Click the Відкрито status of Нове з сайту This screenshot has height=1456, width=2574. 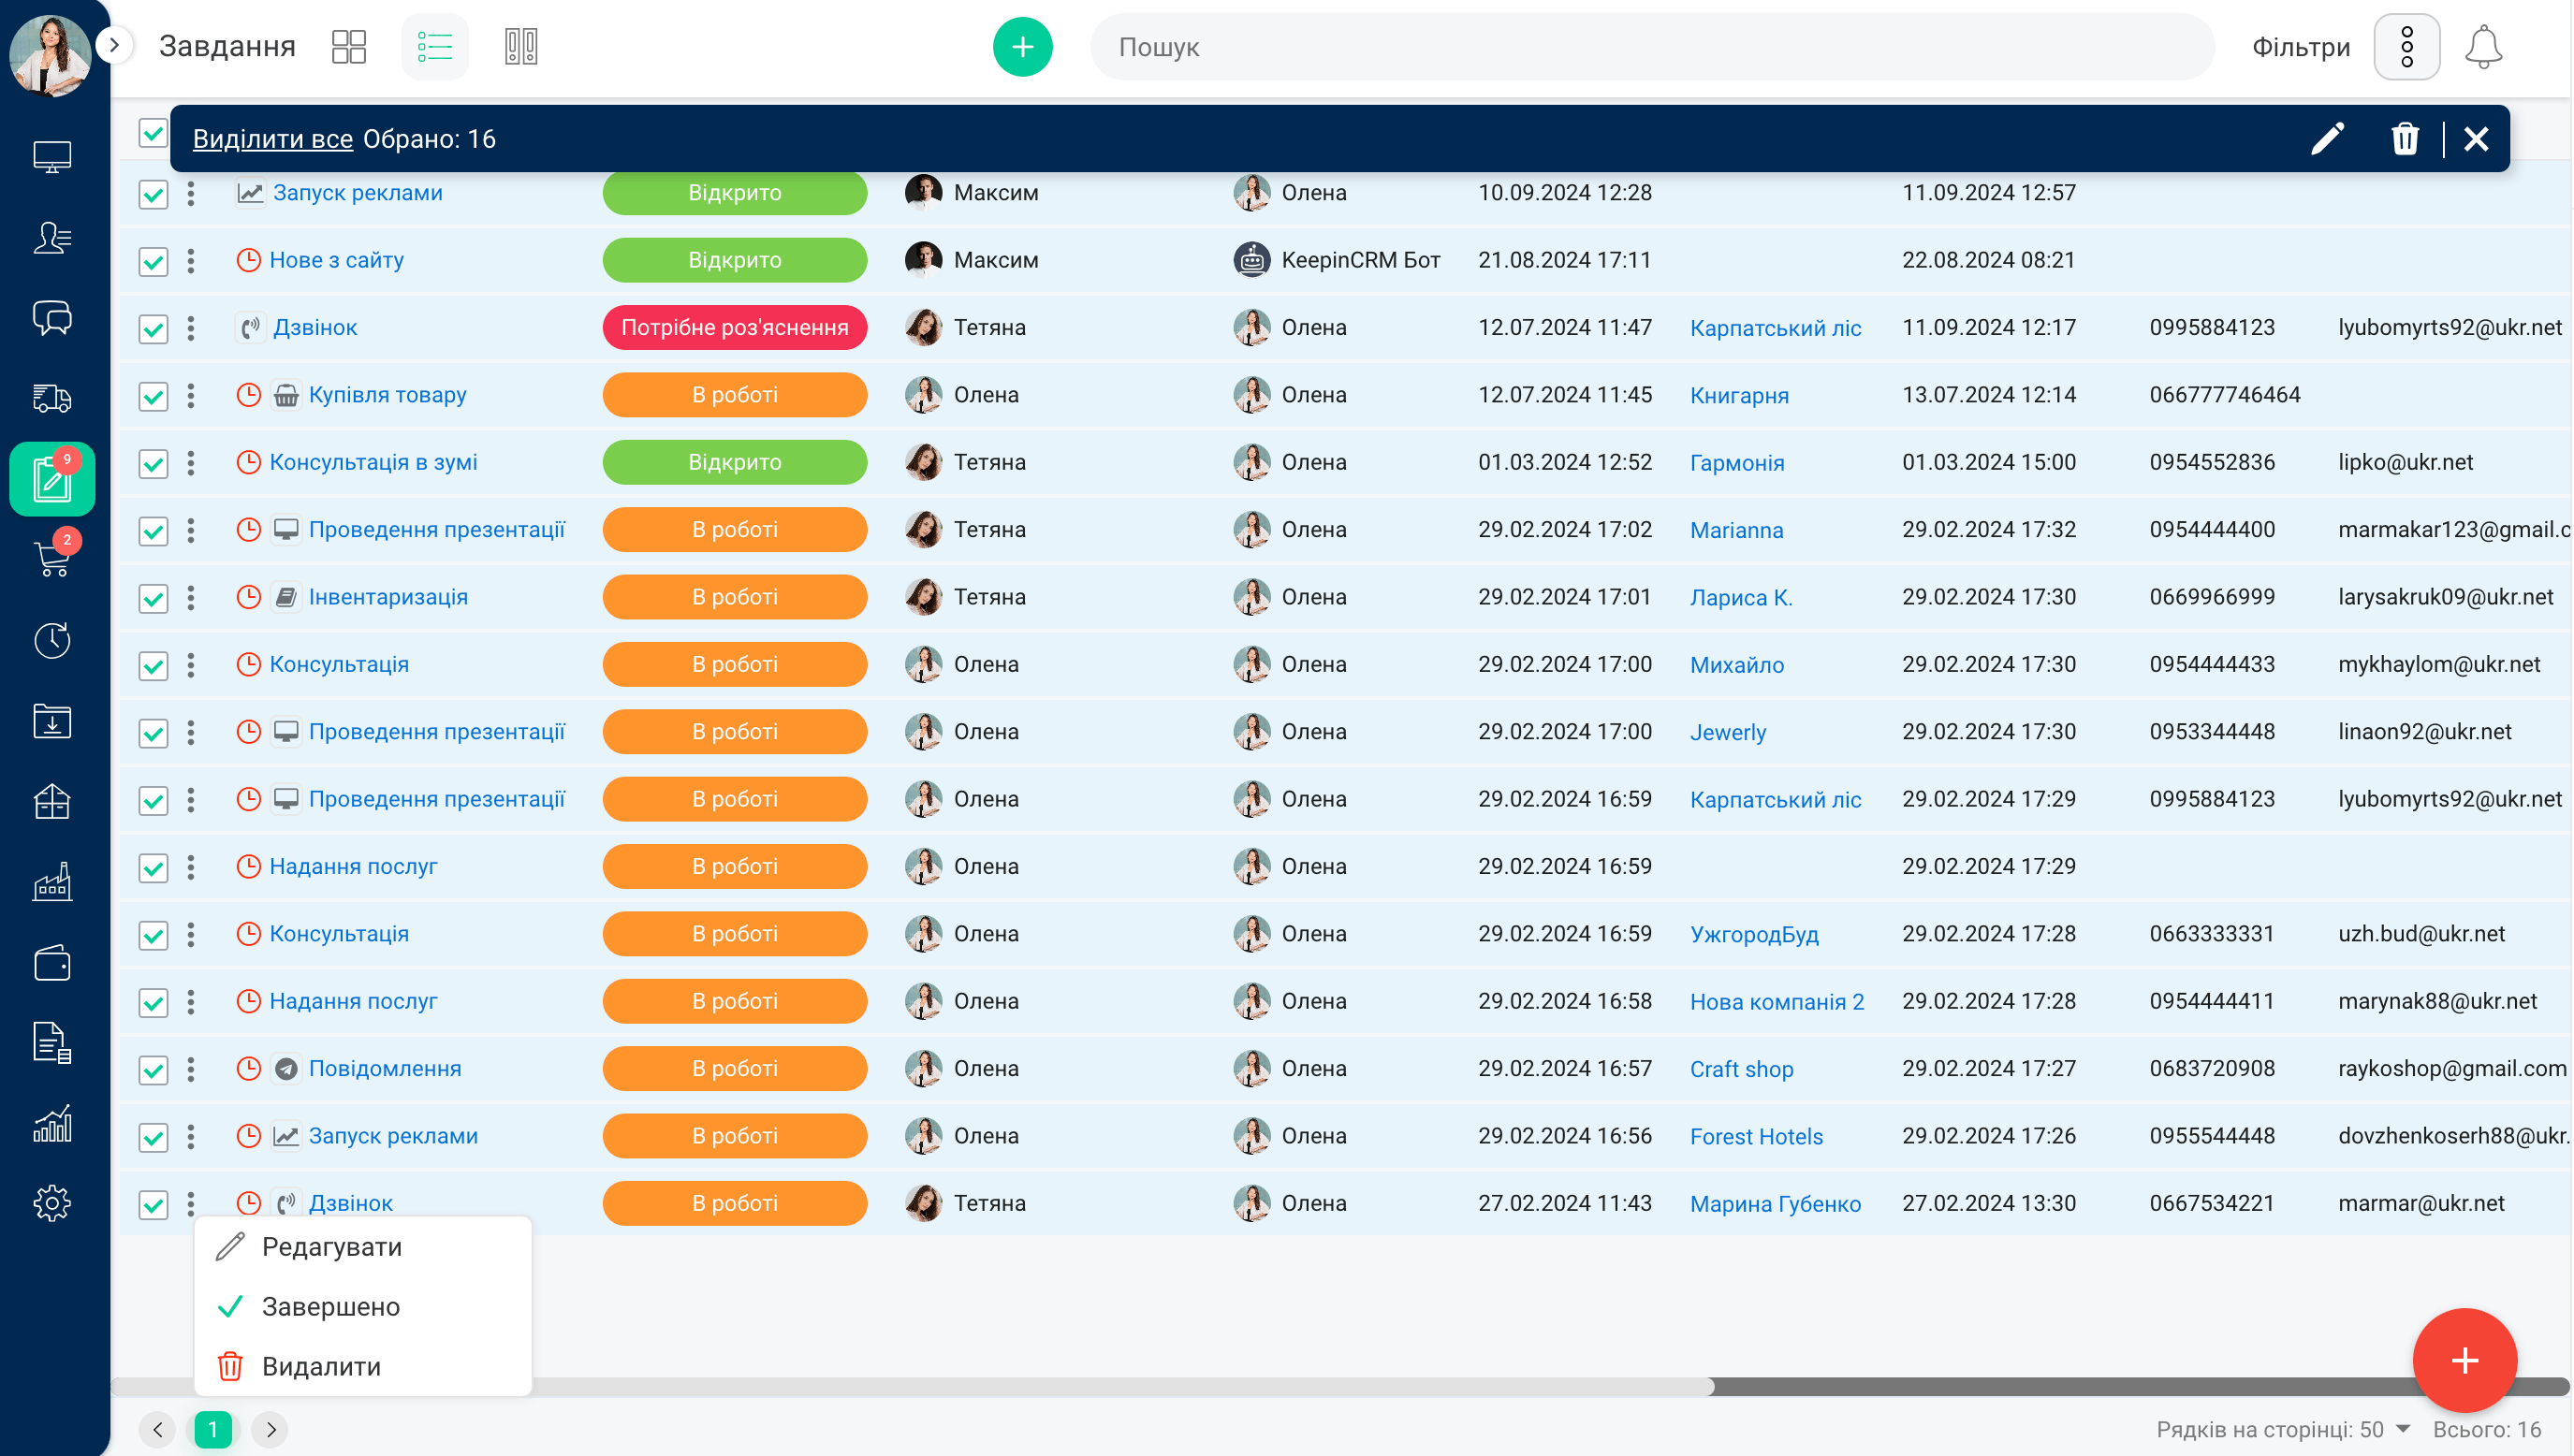(735, 260)
